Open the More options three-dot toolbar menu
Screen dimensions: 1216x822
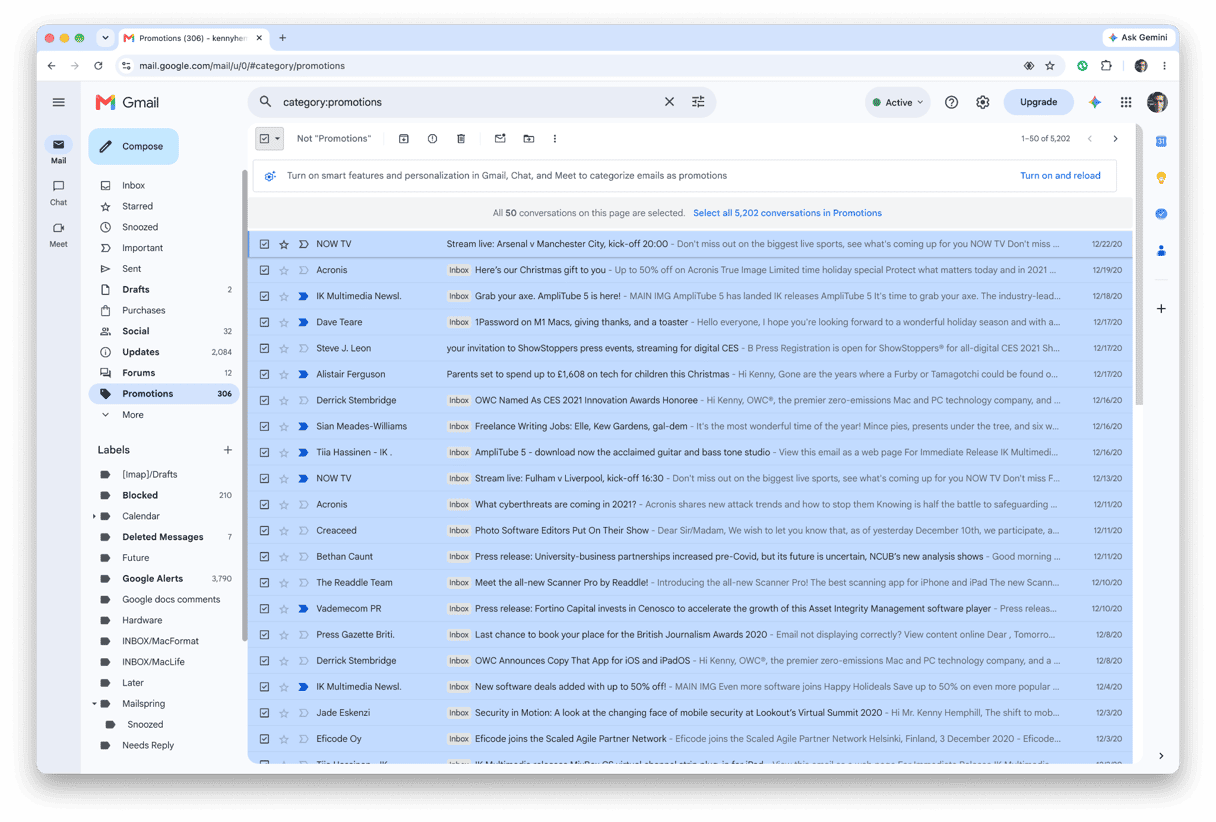click(x=555, y=139)
